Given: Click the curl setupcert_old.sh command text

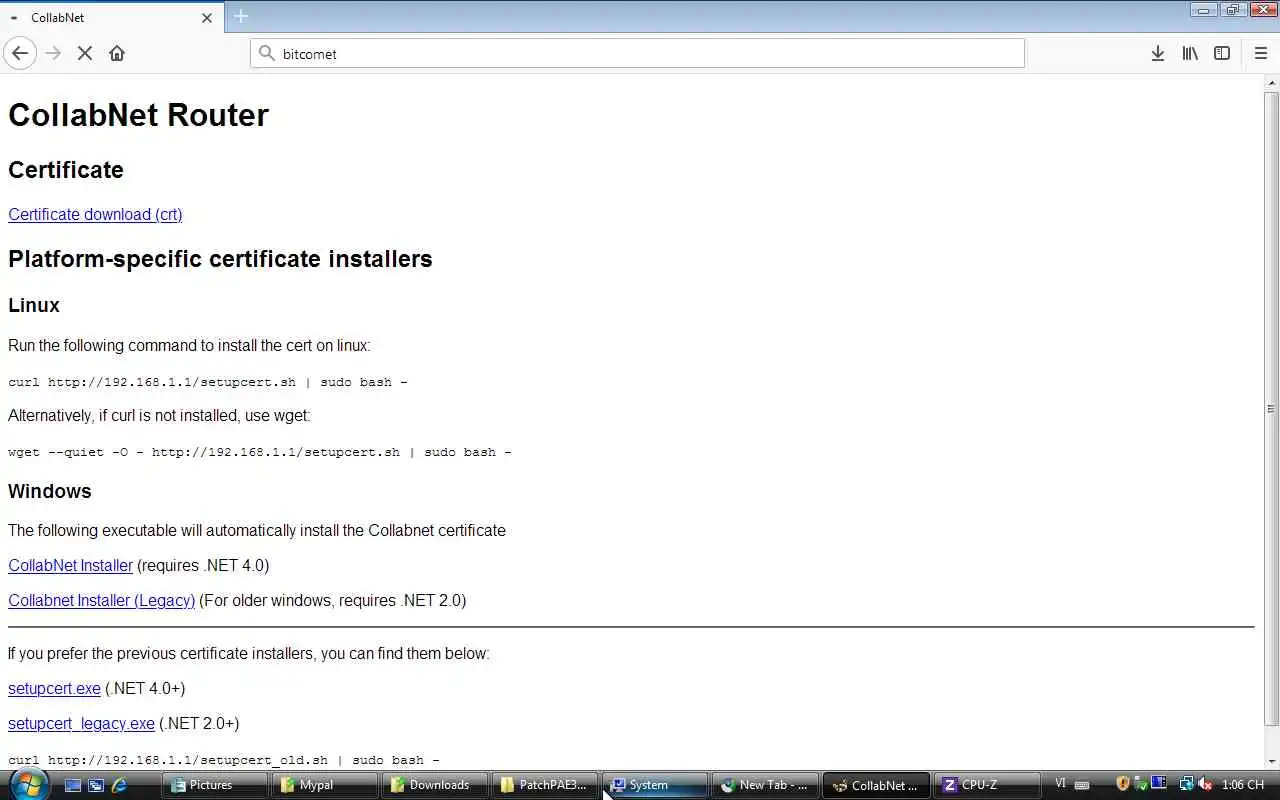Looking at the screenshot, I should [x=224, y=760].
